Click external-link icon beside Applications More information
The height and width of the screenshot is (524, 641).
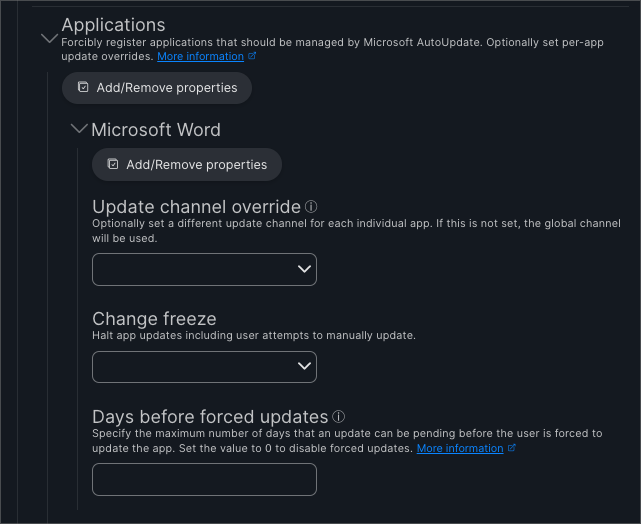click(252, 56)
